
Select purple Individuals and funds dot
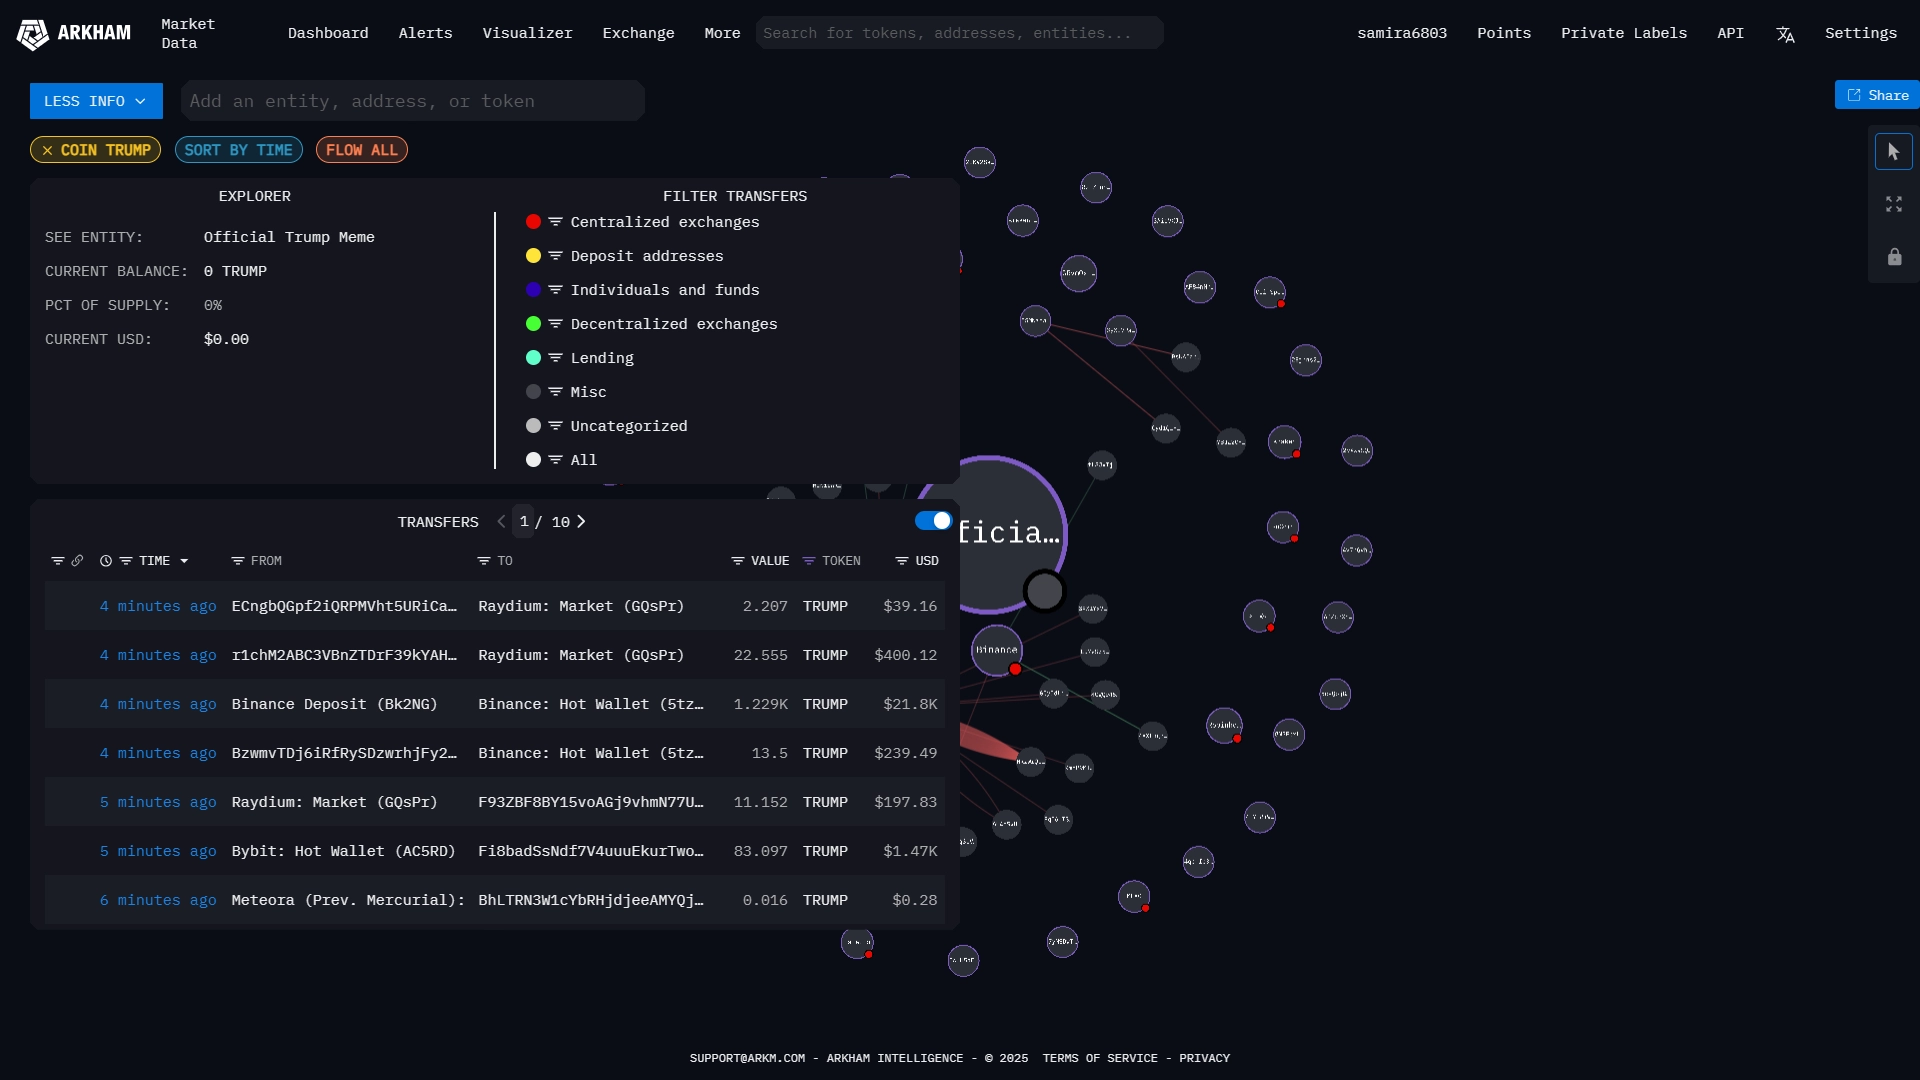coord(533,290)
